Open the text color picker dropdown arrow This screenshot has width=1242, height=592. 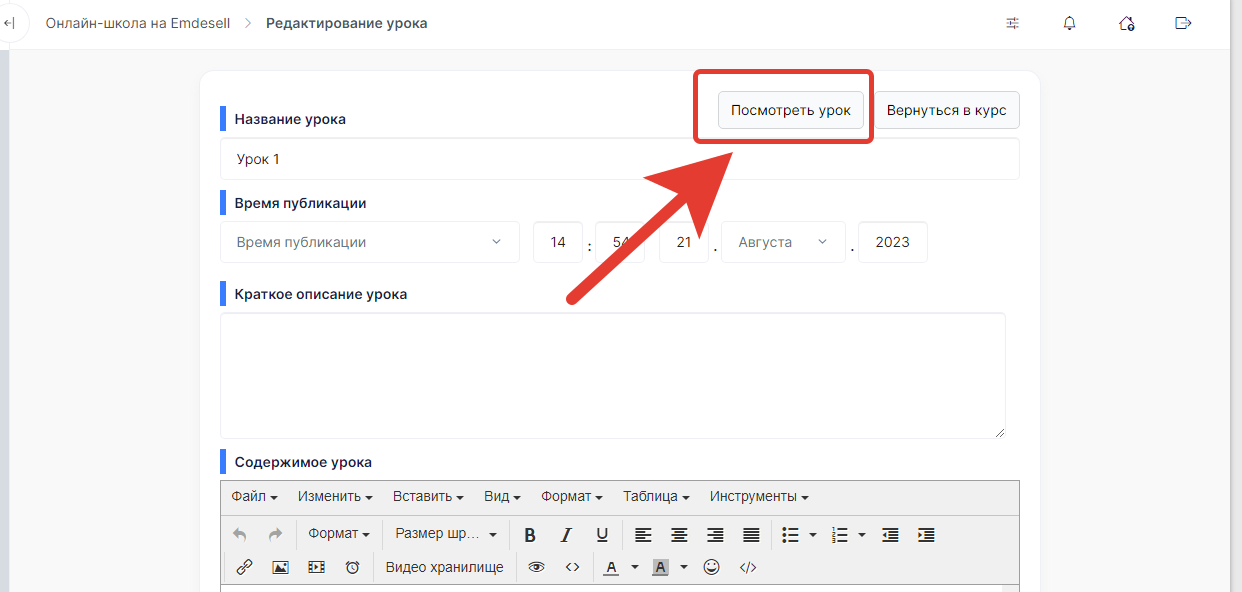click(634, 567)
